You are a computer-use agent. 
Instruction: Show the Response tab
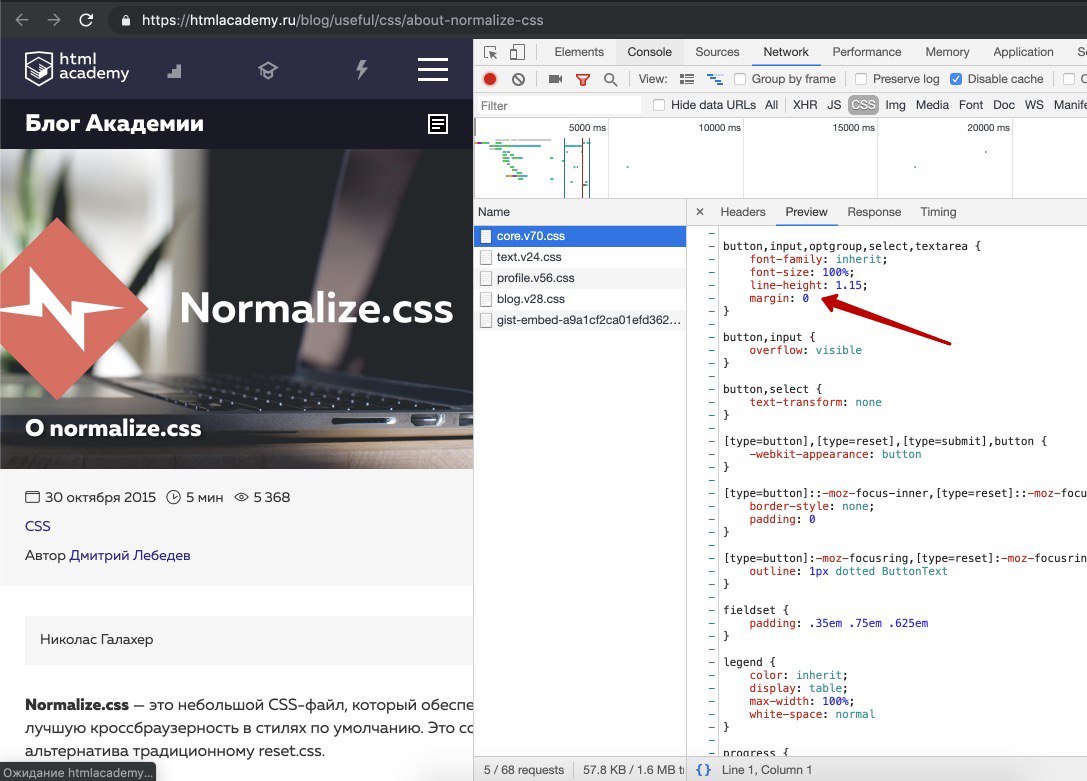coord(874,212)
